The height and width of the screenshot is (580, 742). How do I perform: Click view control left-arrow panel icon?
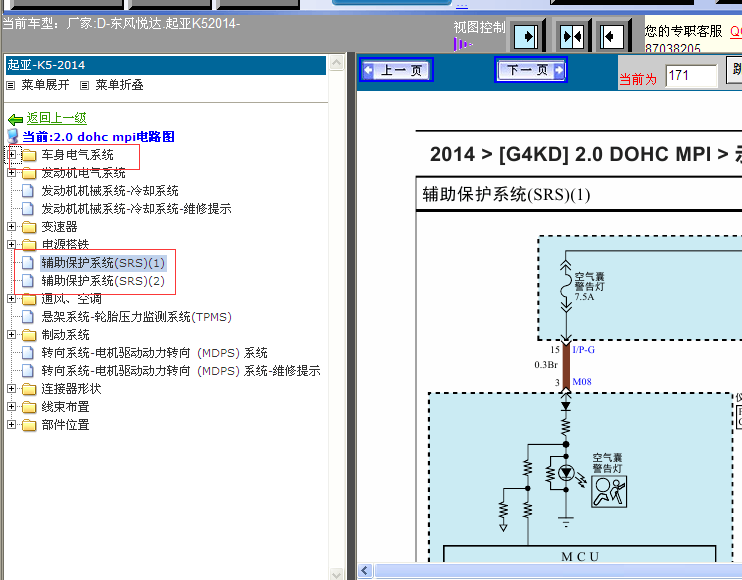[x=612, y=36]
